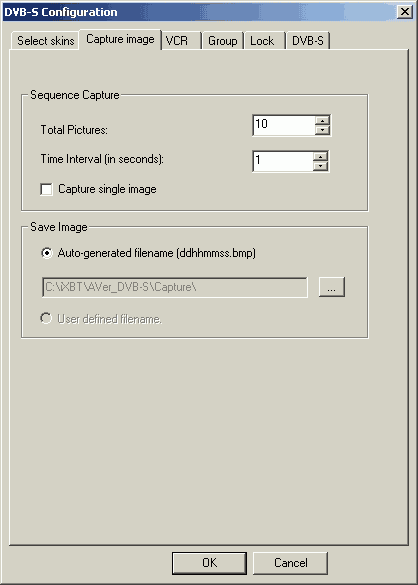
Task: Increase Total Pictures with up arrow
Action: [322, 121]
